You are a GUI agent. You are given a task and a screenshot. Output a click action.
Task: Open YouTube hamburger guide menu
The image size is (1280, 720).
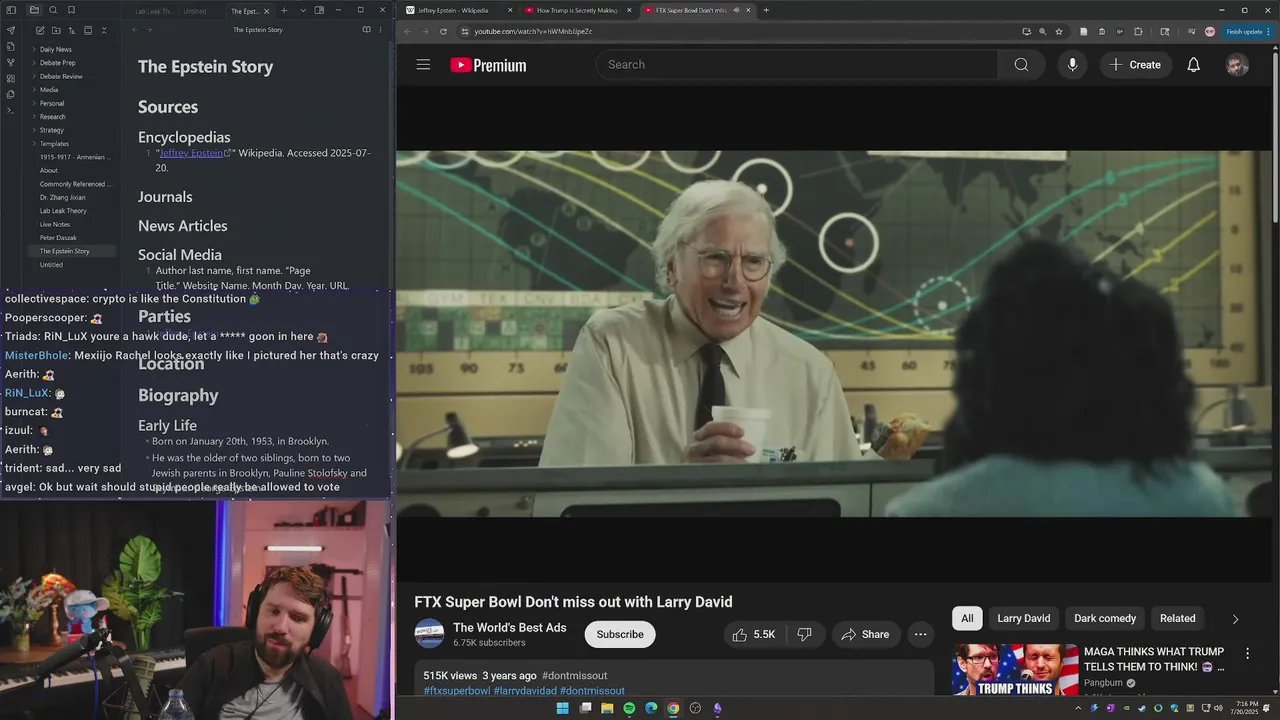[423, 65]
